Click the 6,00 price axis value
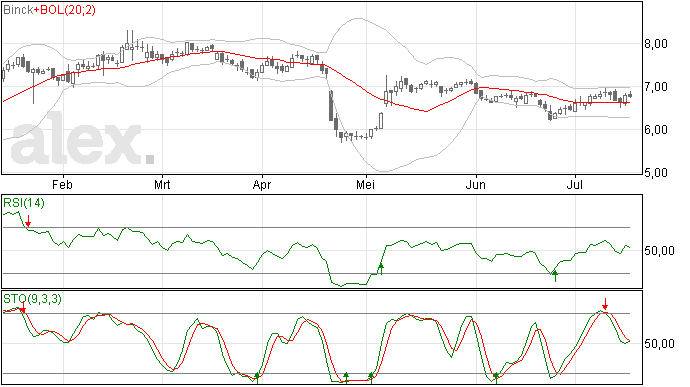This screenshot has width=690, height=387. [x=656, y=130]
